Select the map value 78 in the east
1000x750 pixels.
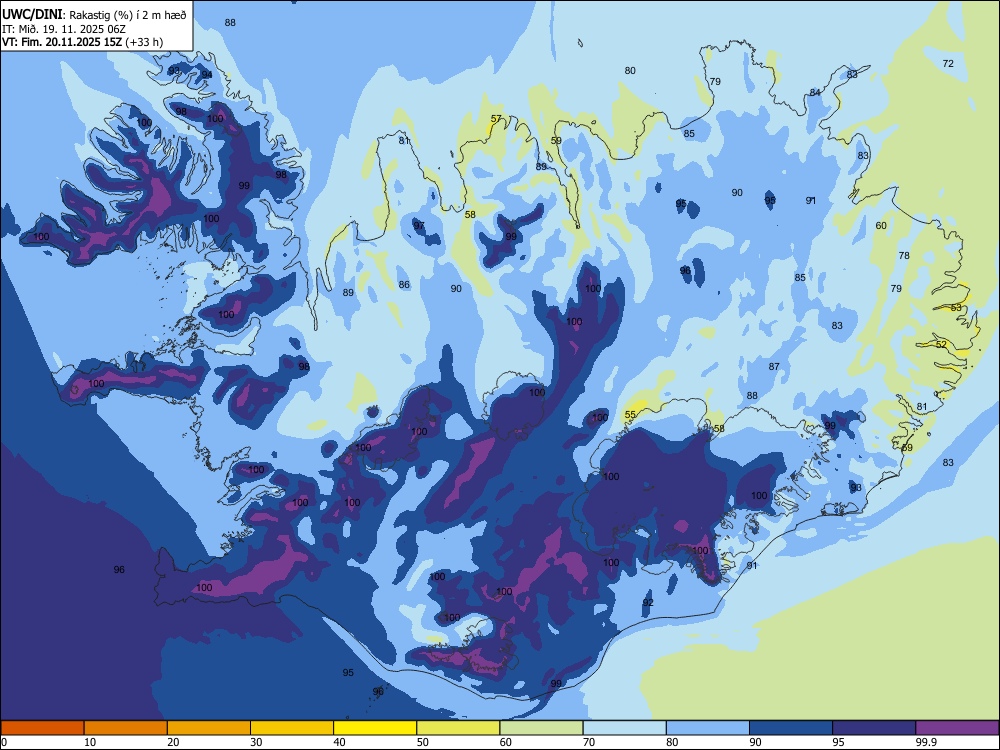coord(904,256)
